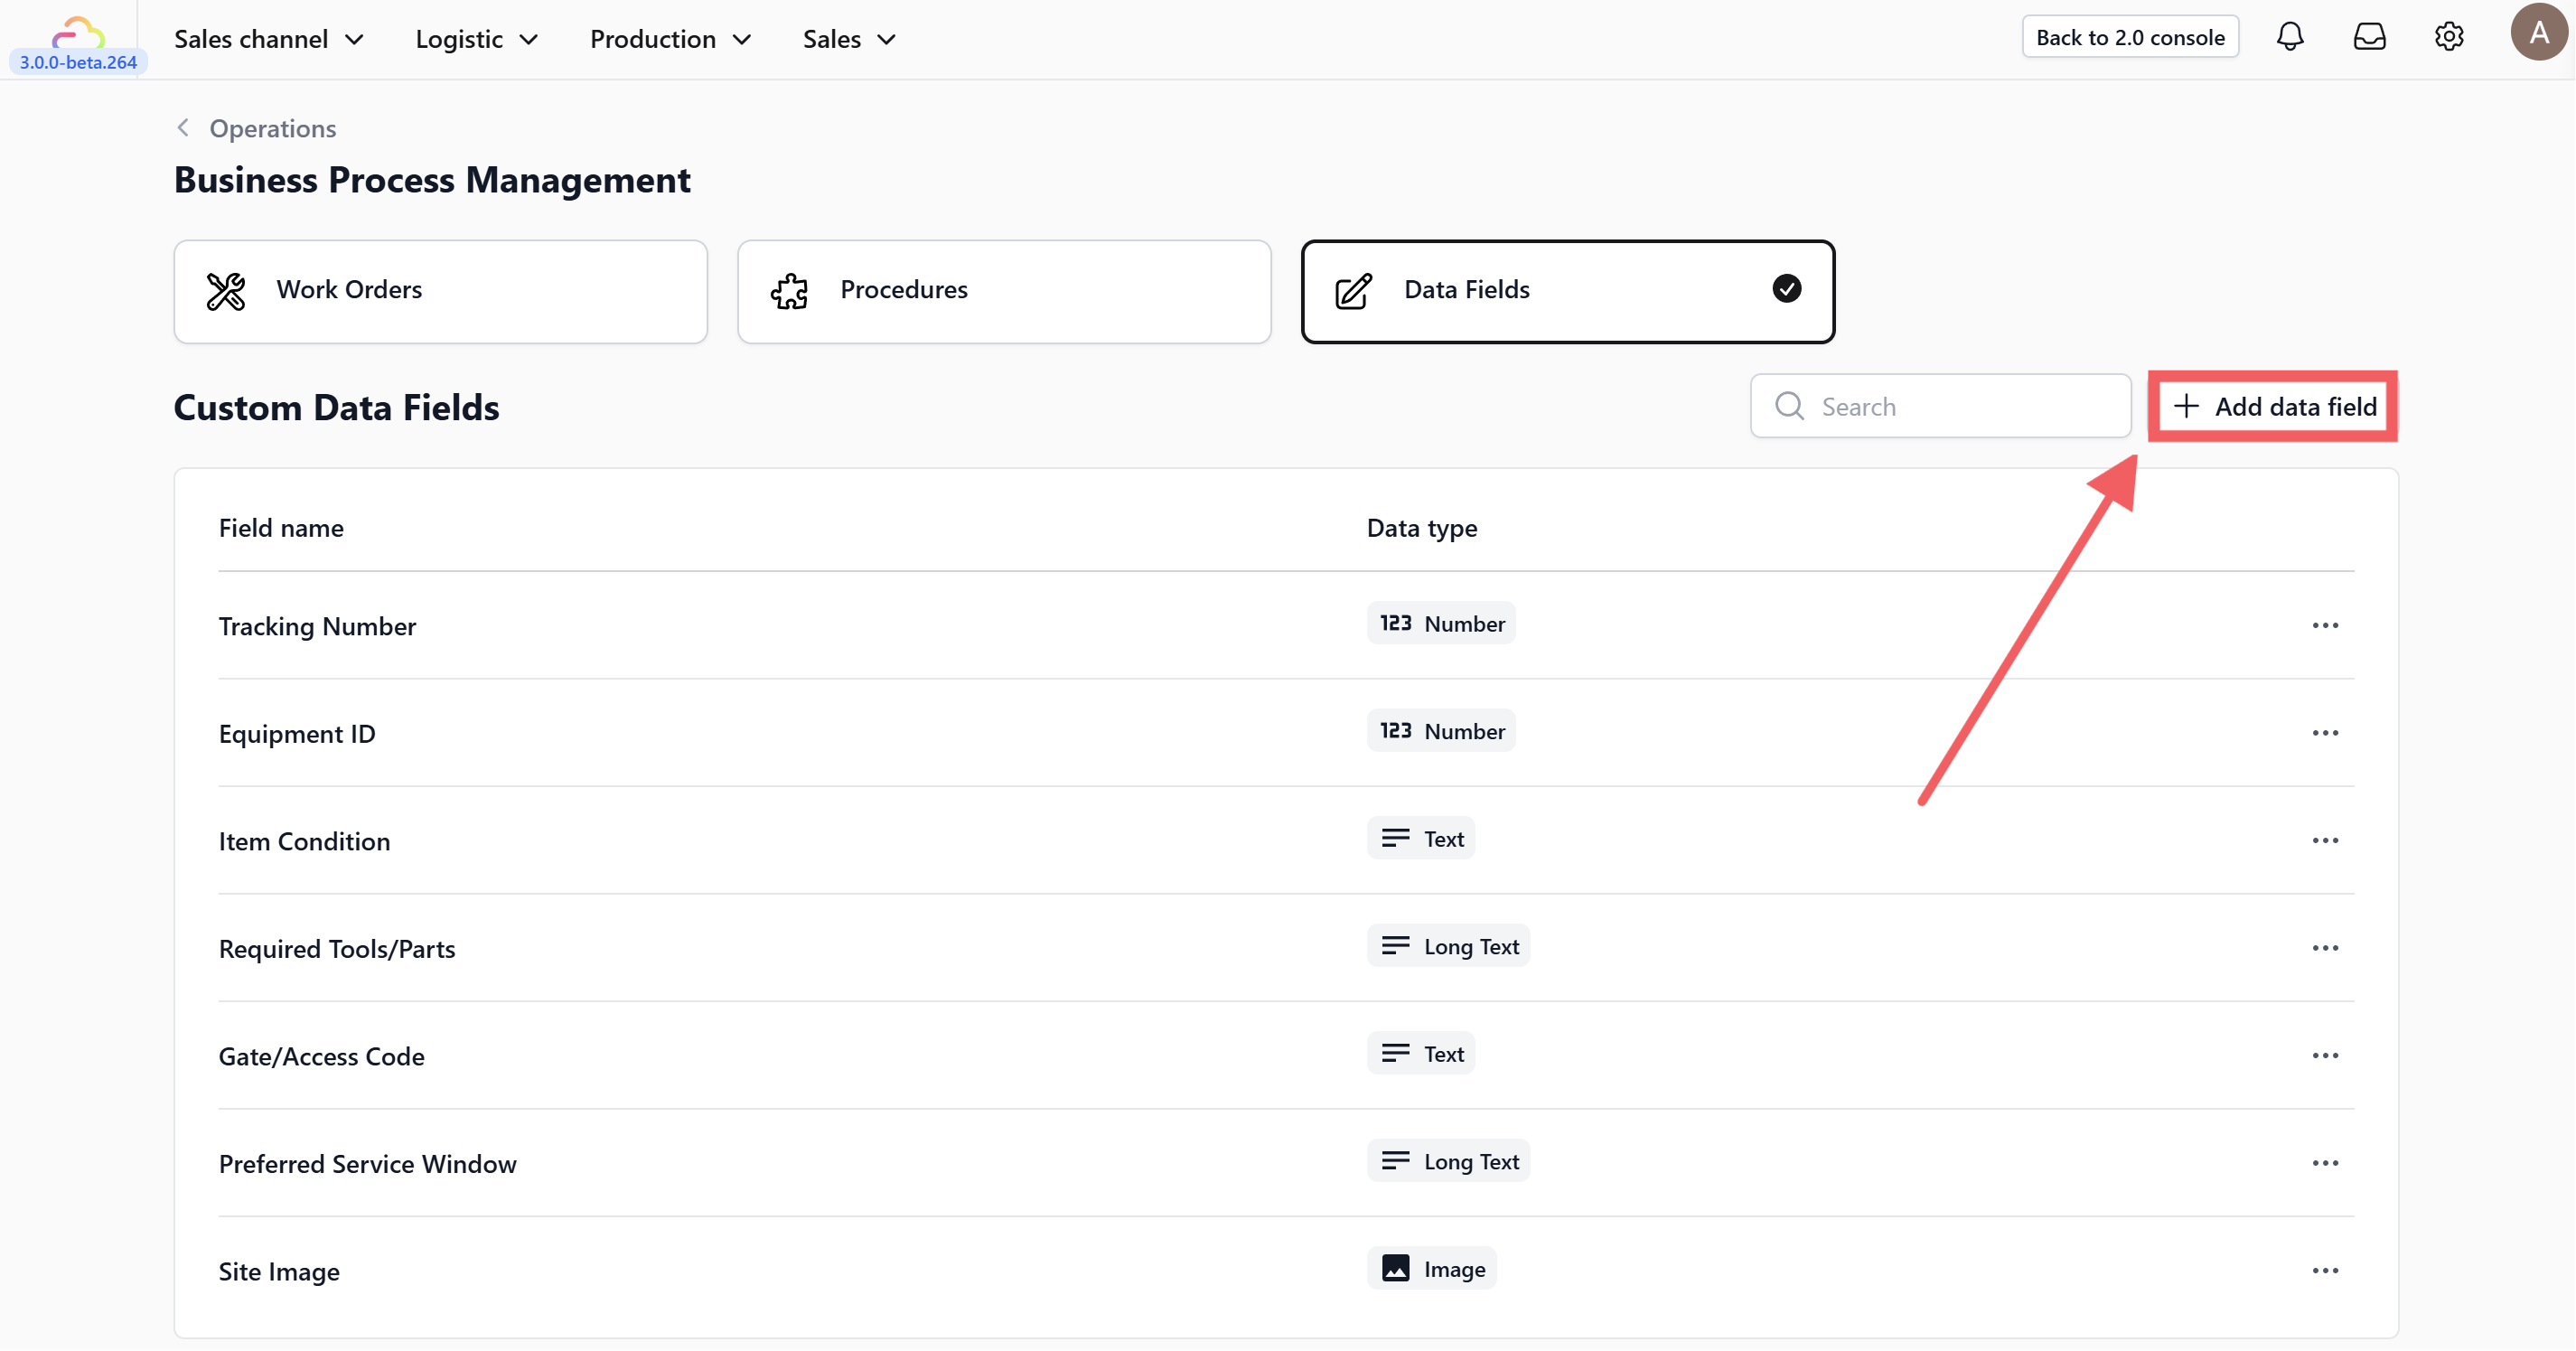Open options menu for Gate/Access Code
2576x1351 pixels.
click(2325, 1056)
